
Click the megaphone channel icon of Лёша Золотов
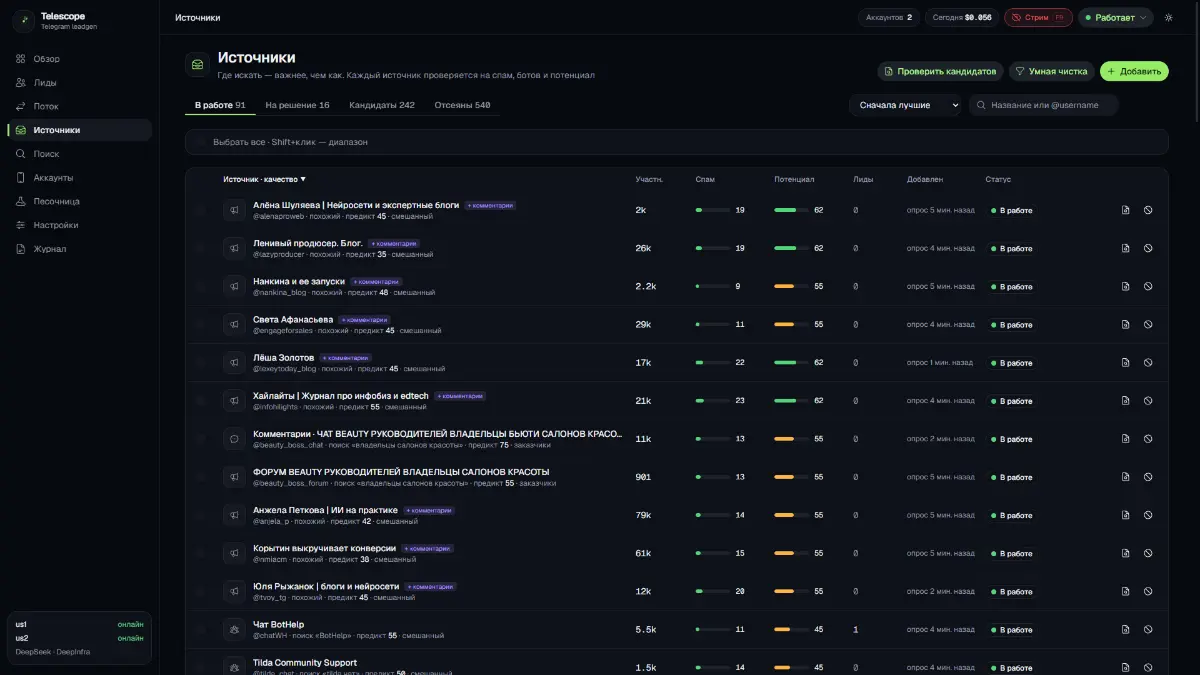pyautogui.click(x=234, y=362)
